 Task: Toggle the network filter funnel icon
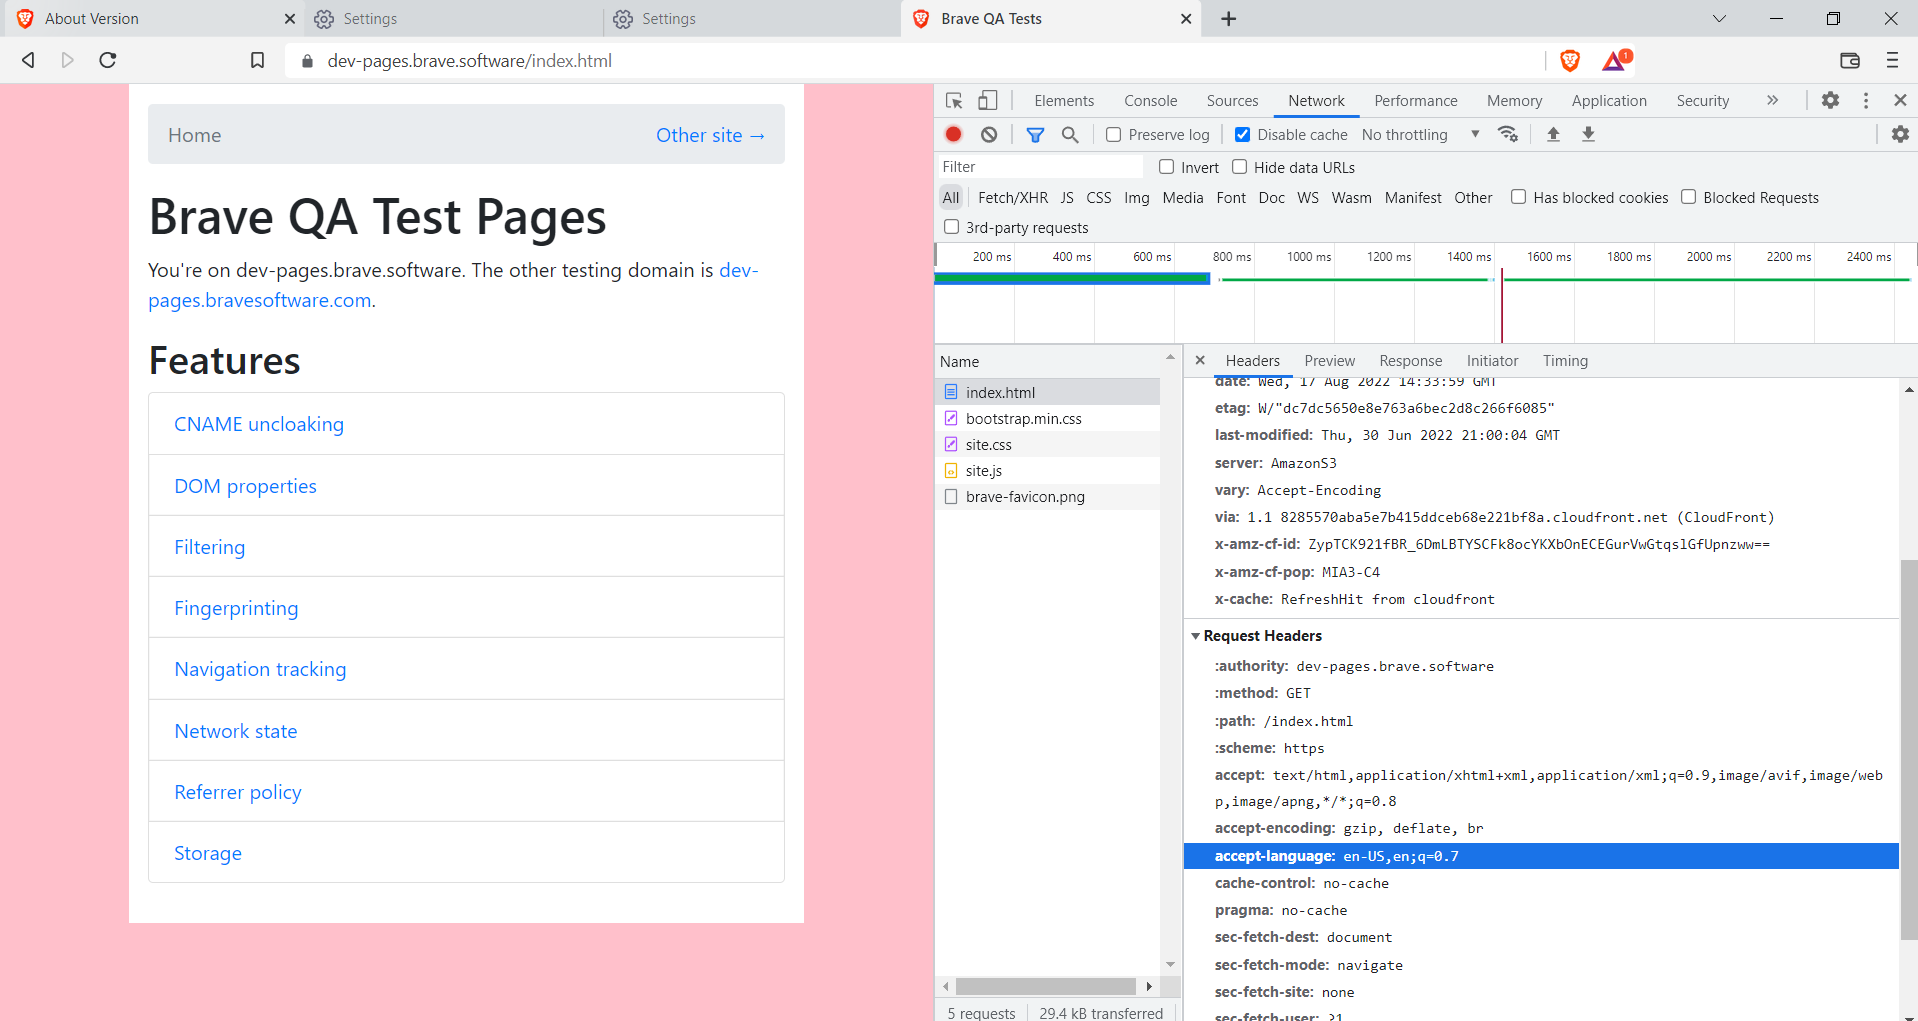[1036, 134]
